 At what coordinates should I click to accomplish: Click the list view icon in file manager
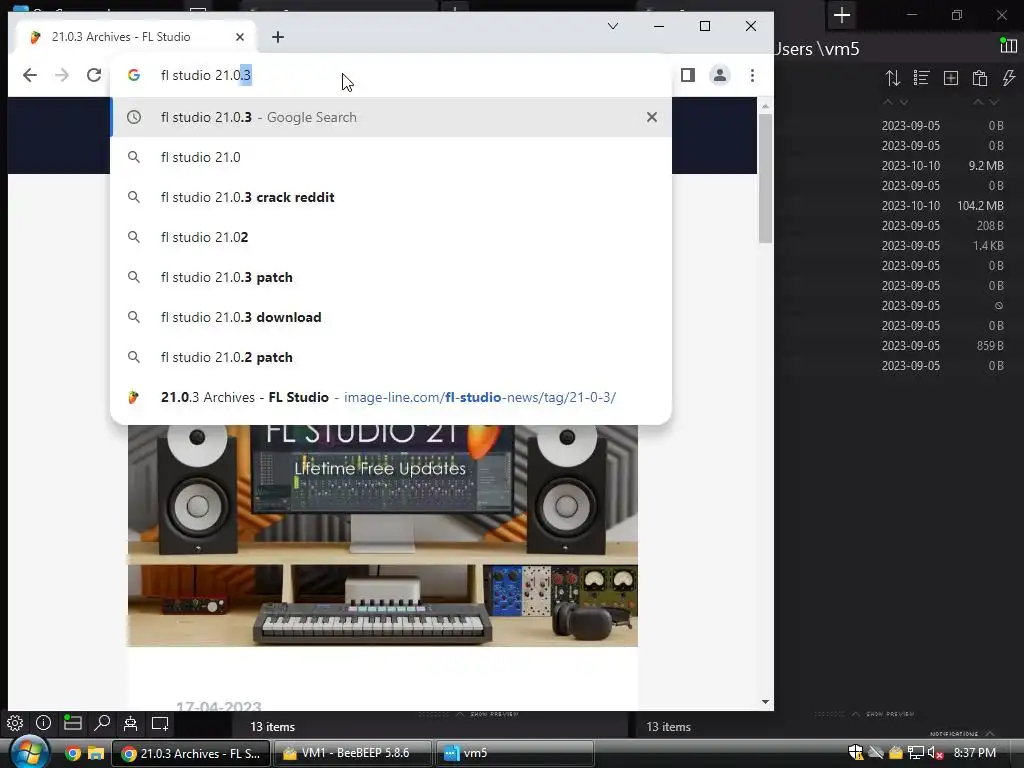pos(921,78)
